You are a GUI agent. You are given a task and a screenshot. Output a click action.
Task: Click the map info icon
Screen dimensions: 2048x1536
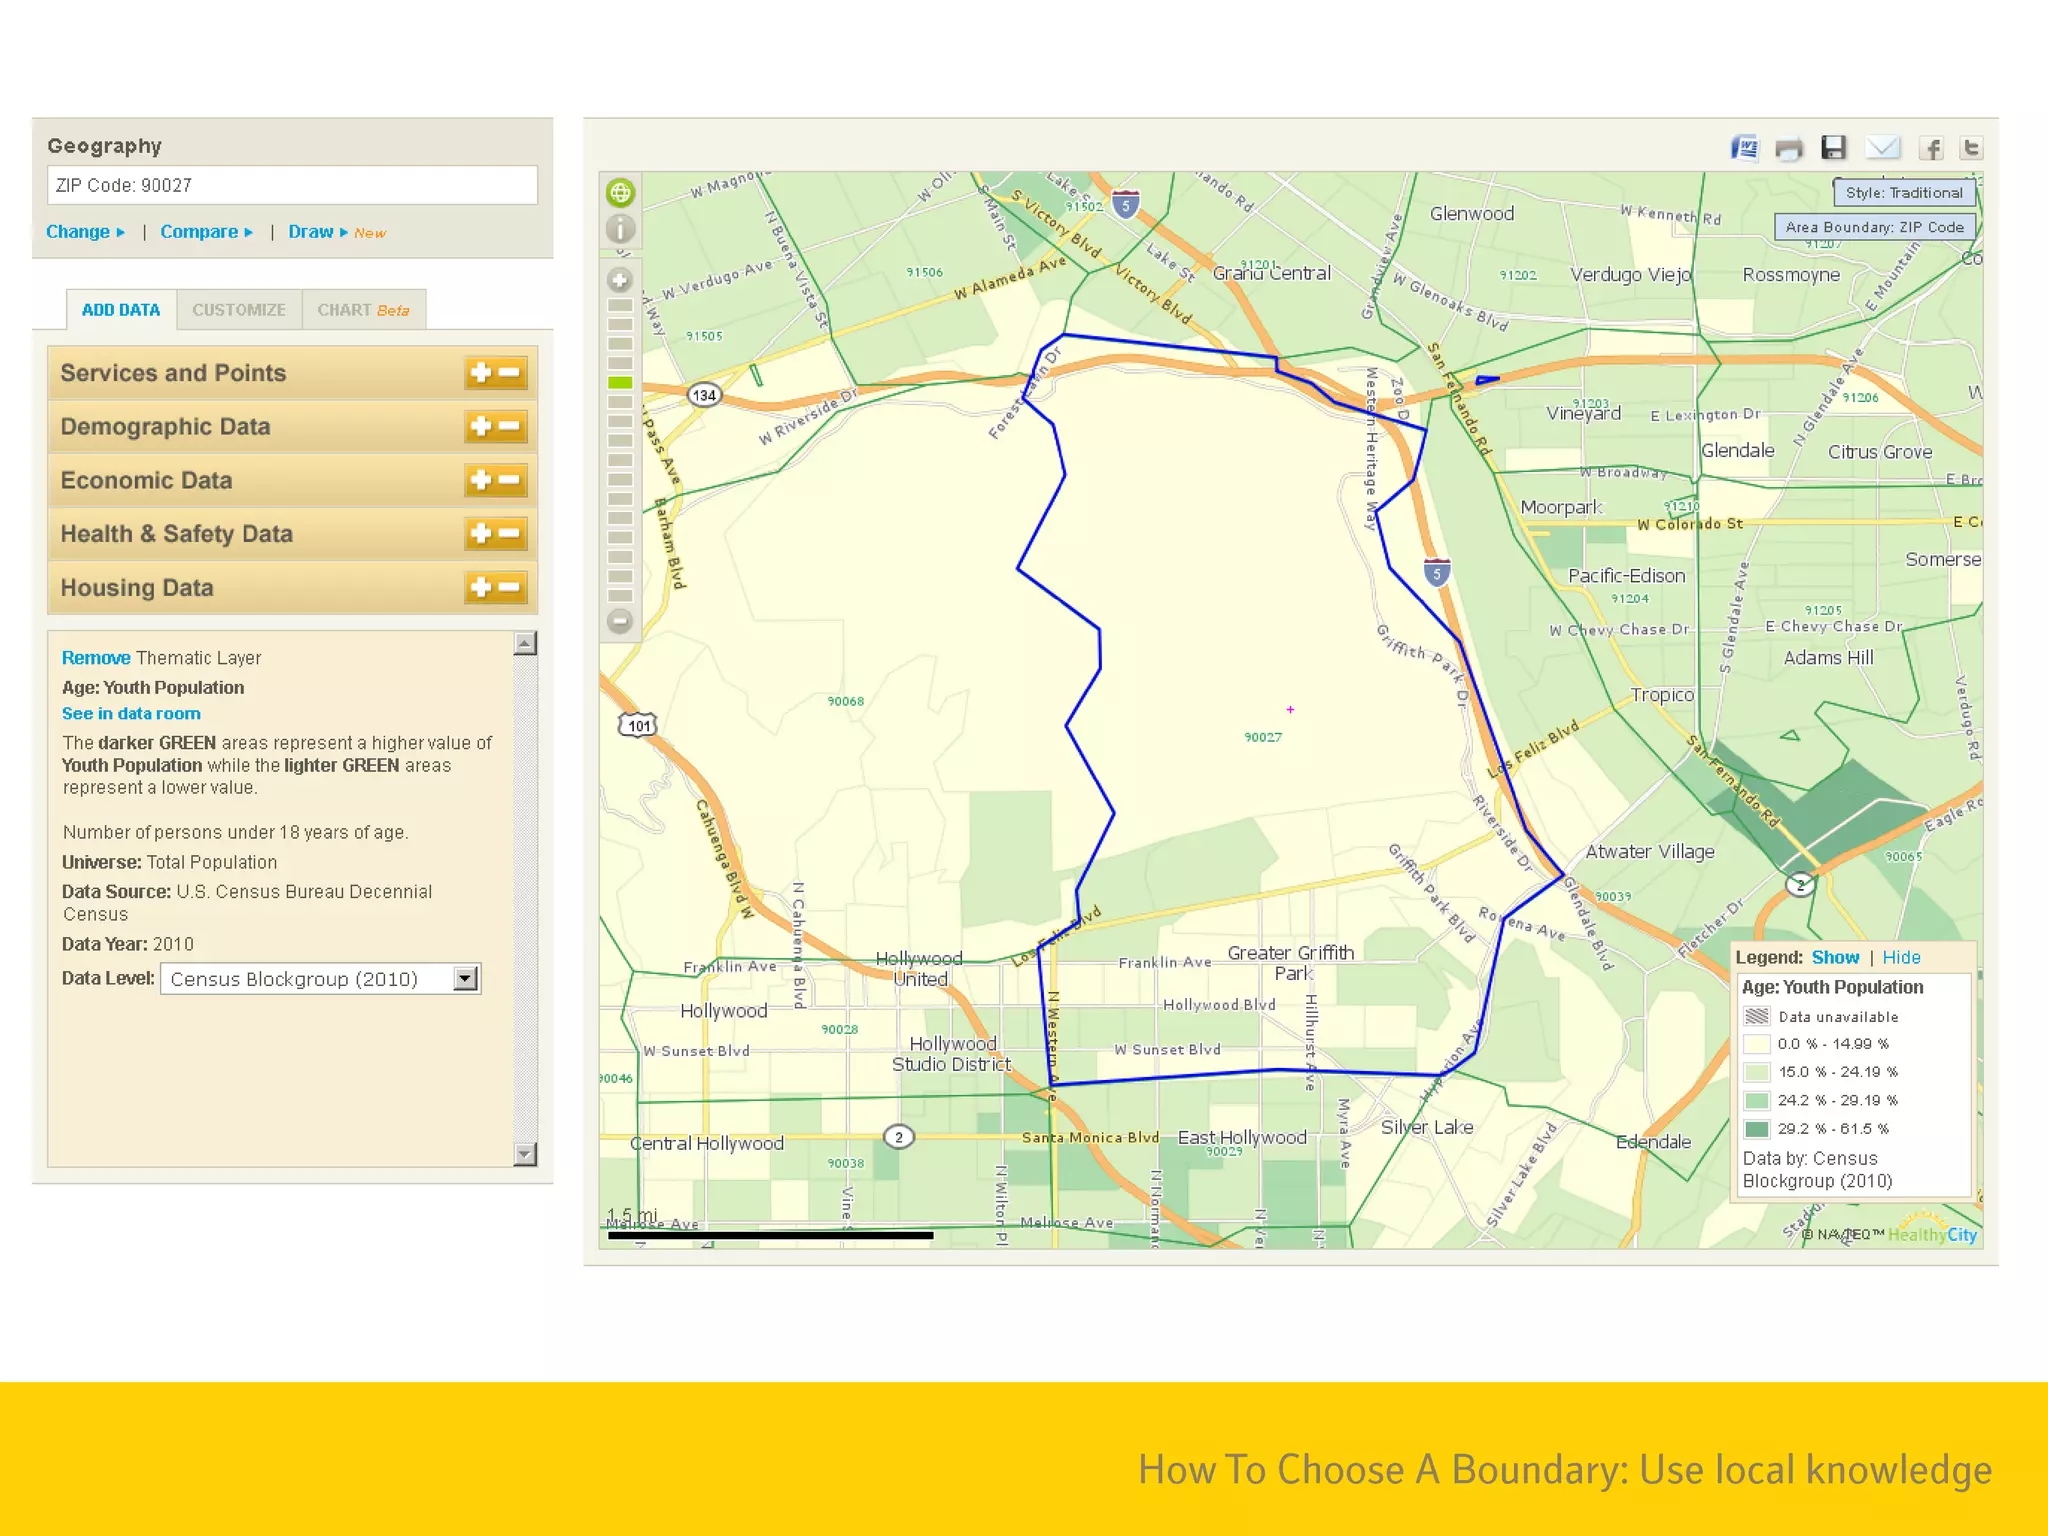point(620,229)
